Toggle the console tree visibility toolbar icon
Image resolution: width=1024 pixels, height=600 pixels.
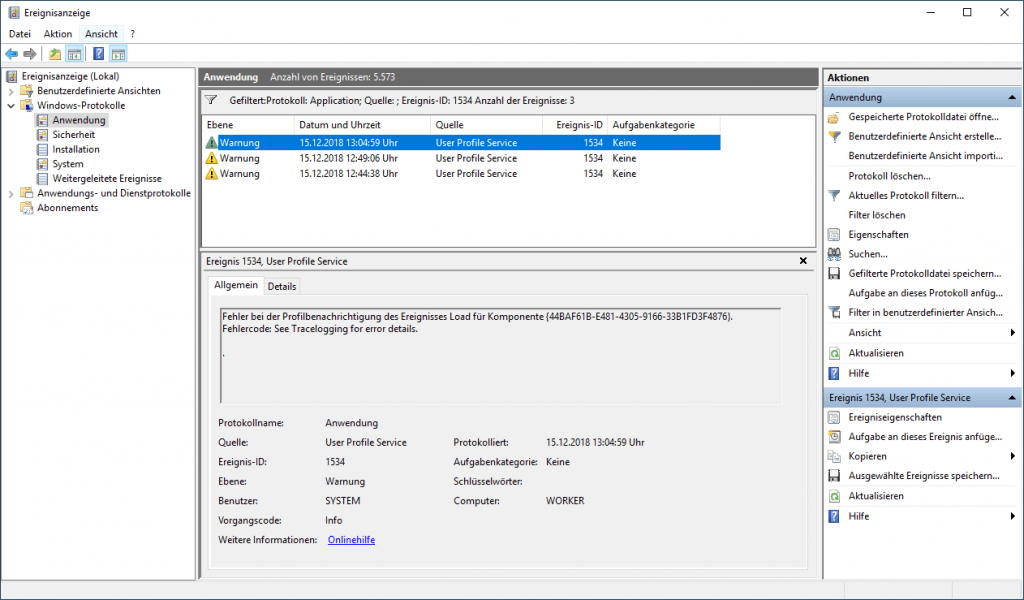(x=74, y=53)
